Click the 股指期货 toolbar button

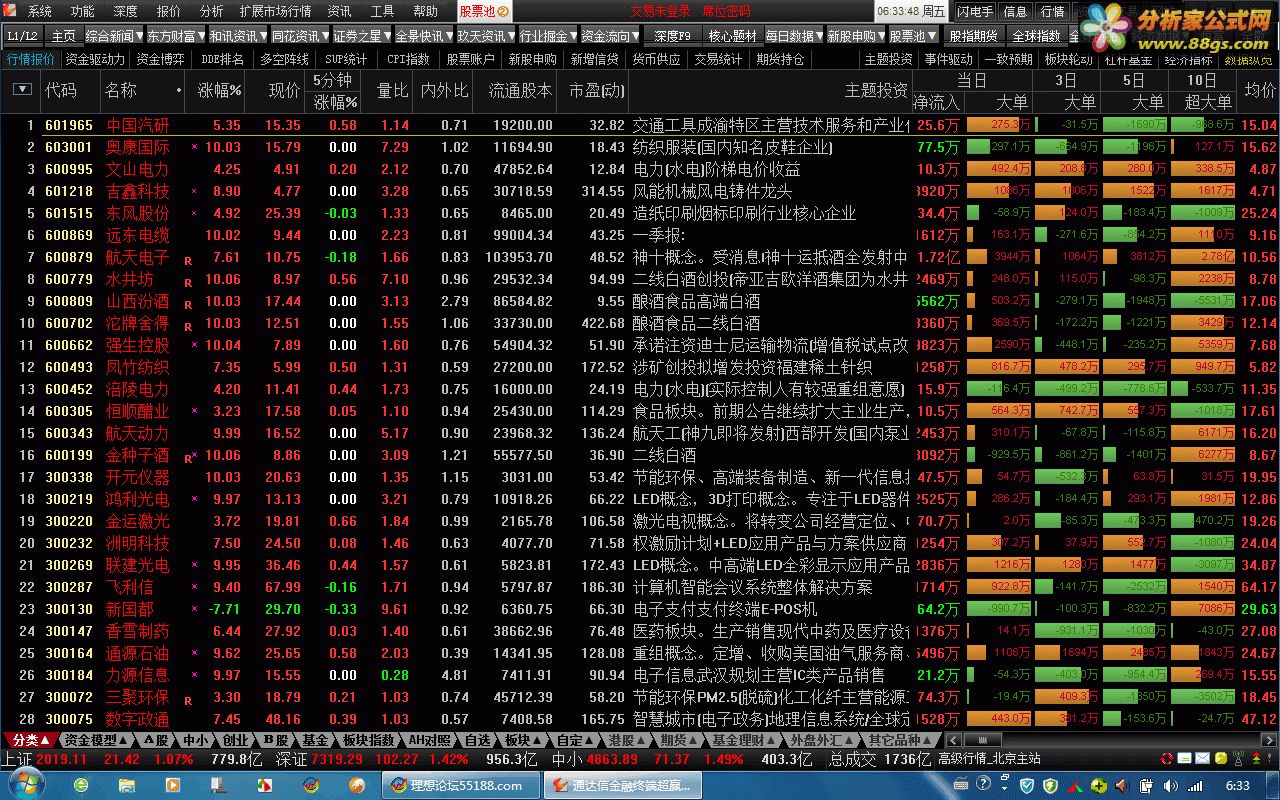973,36
